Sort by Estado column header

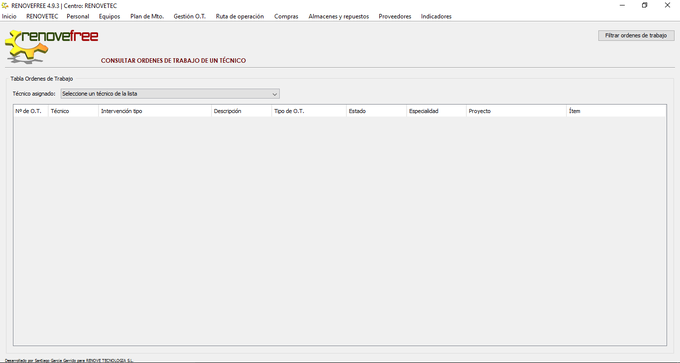[x=376, y=111]
